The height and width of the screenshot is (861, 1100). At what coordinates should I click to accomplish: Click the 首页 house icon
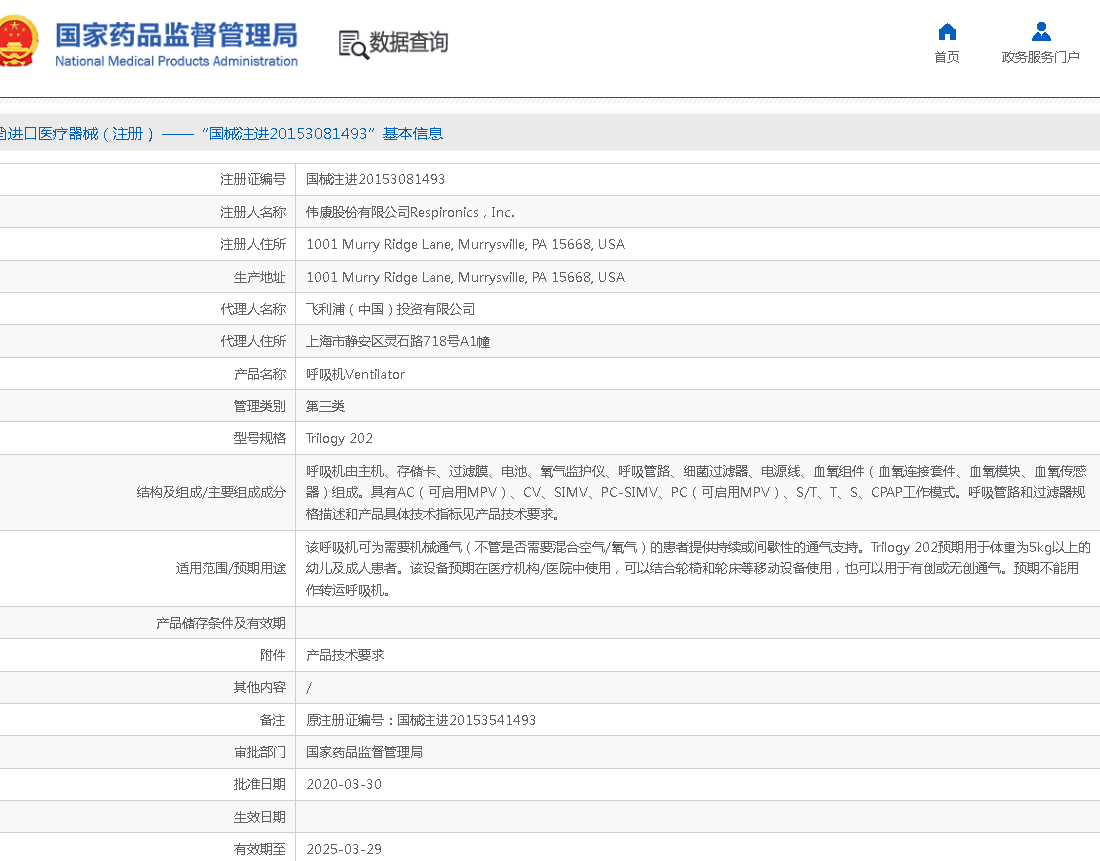947,31
